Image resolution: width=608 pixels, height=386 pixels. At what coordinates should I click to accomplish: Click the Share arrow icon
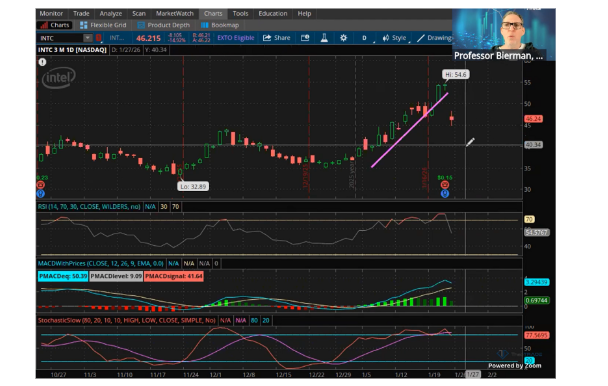267,38
